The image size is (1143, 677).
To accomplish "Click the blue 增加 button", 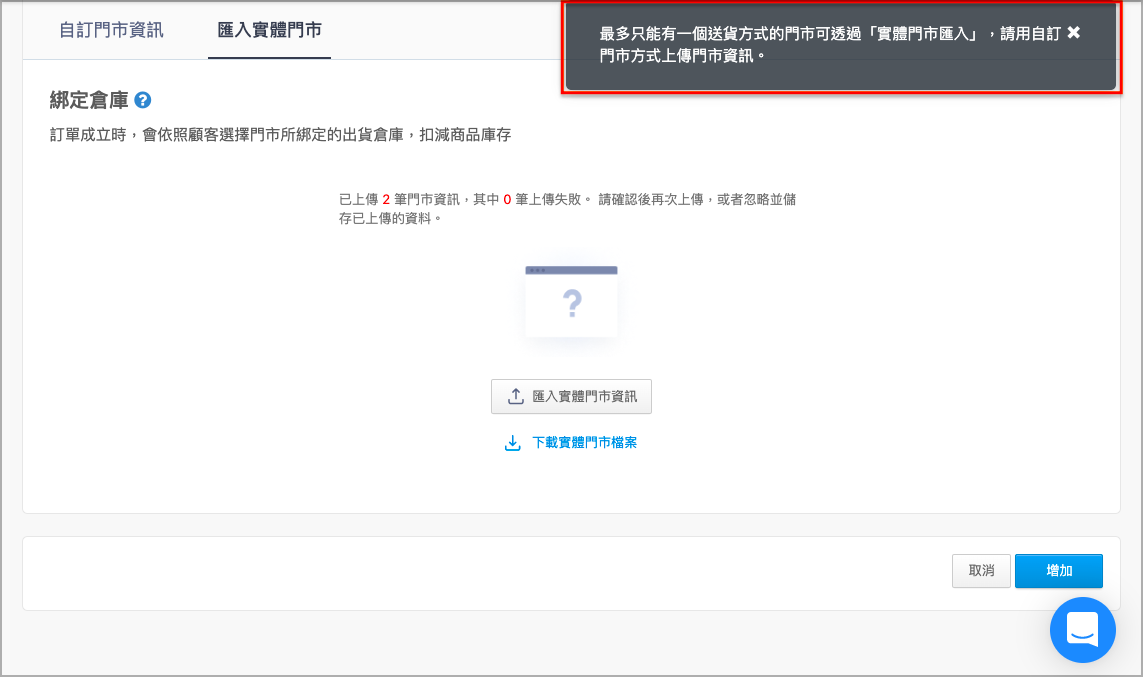I will tap(1058, 571).
